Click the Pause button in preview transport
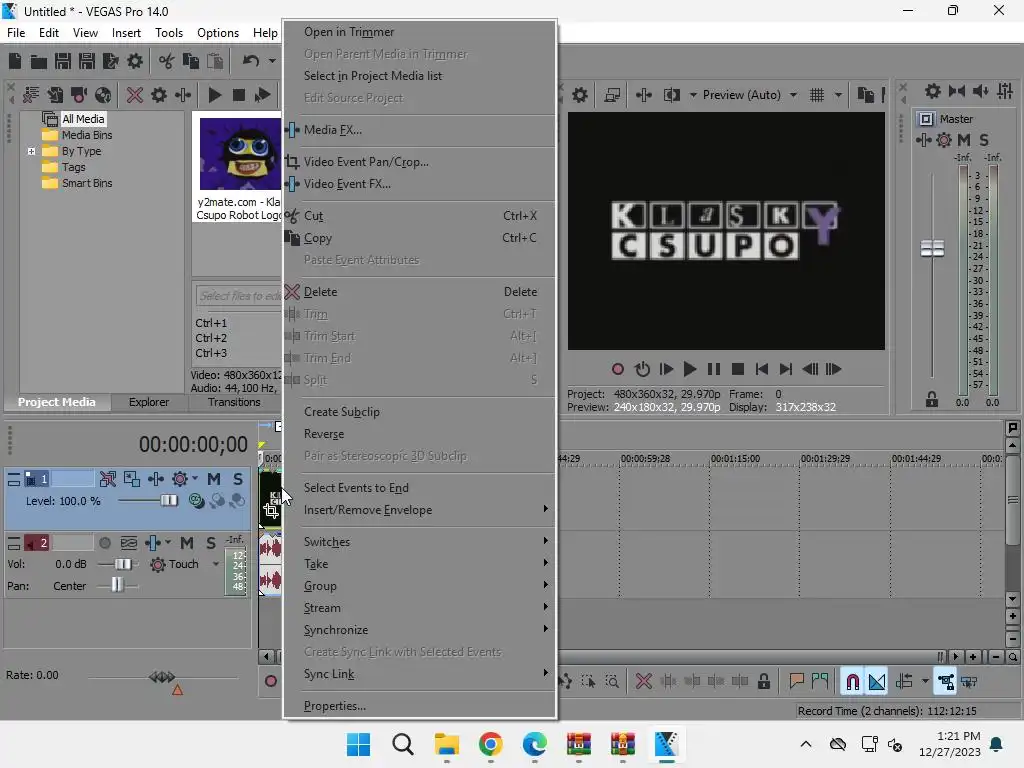The image size is (1024, 768). (x=714, y=370)
